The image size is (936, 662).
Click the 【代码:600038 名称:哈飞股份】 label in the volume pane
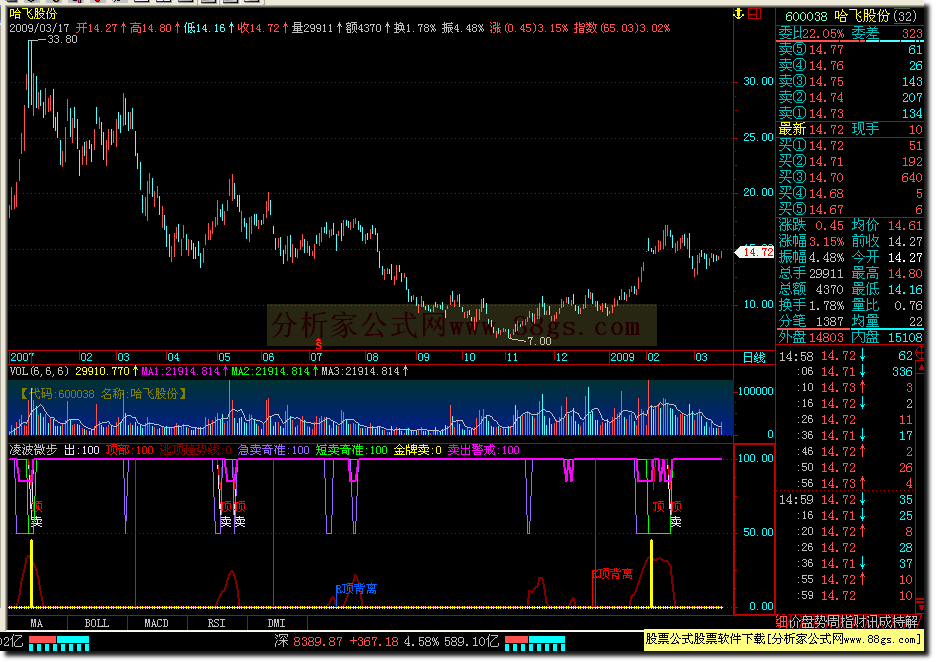tap(104, 395)
